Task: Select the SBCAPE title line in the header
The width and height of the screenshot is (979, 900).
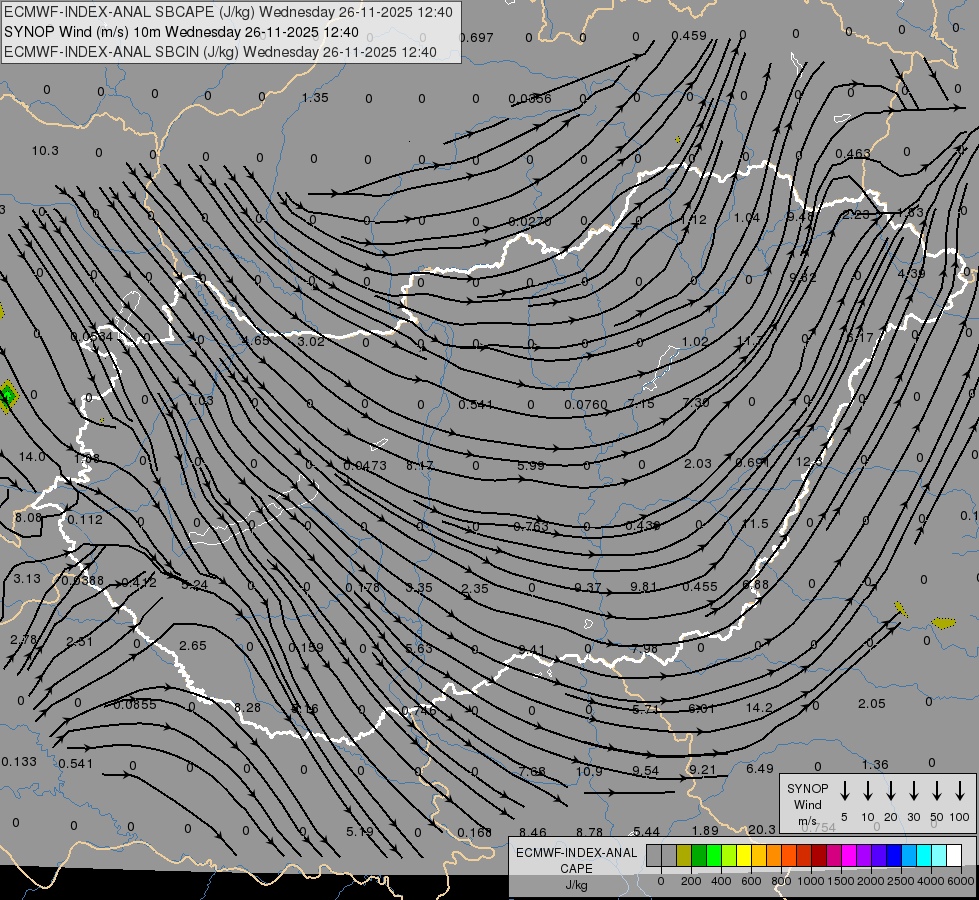Action: click(x=228, y=12)
